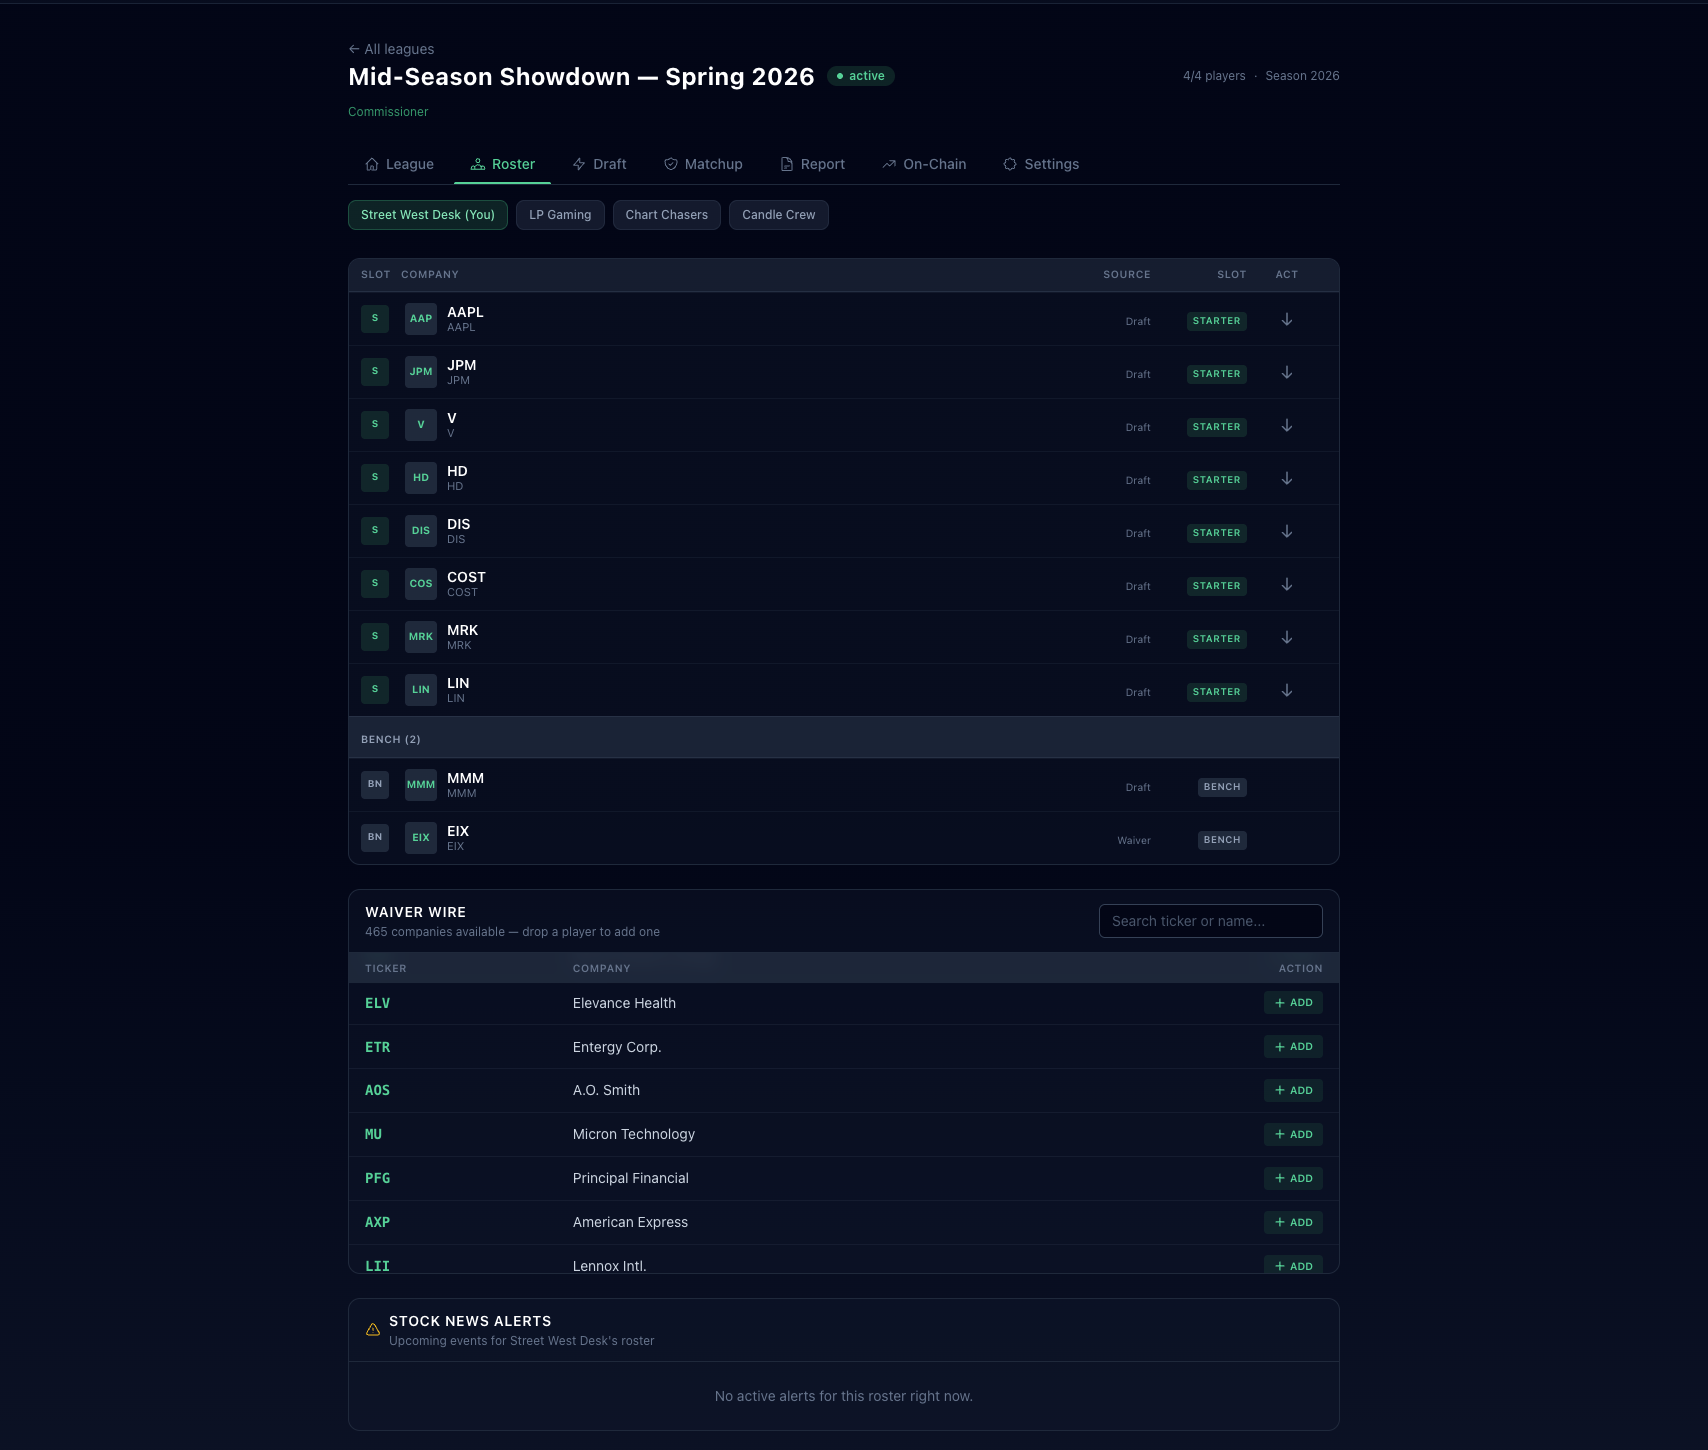The width and height of the screenshot is (1708, 1450).
Task: Click the HD ticker badge icon
Action: pos(421,478)
